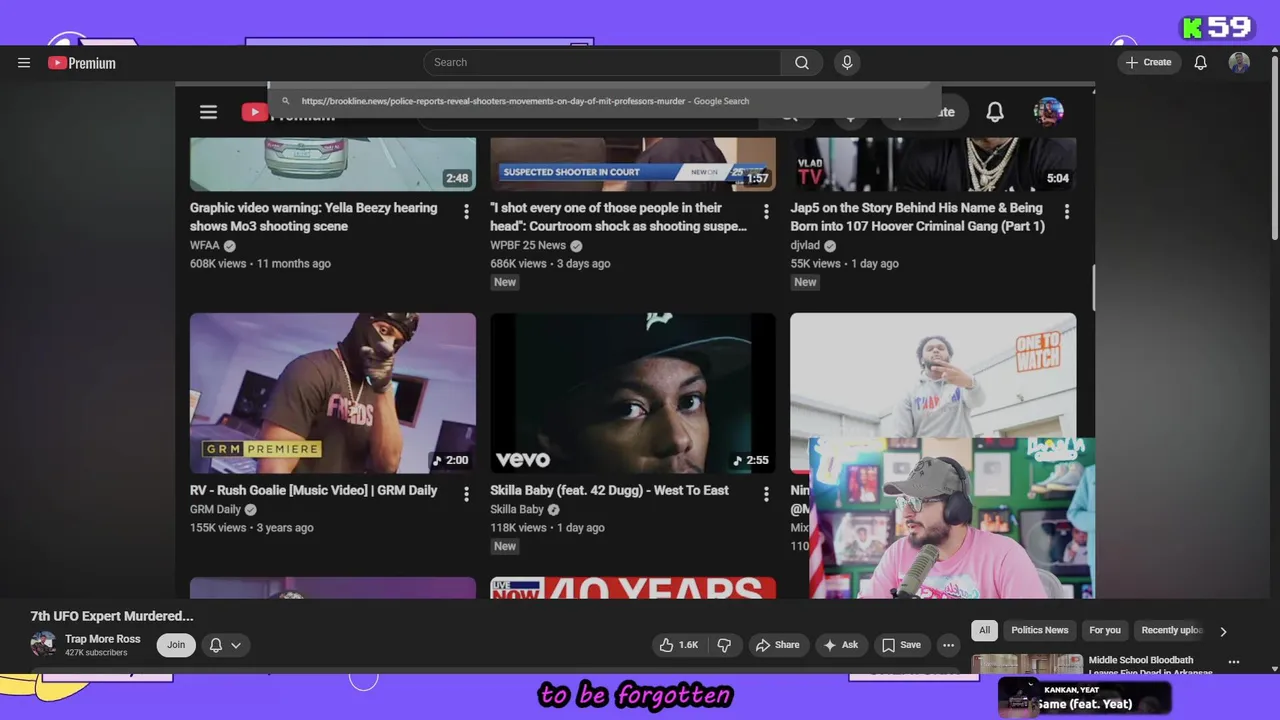
Task: Open the Yella Beezy hearing video title
Action: pos(313,217)
